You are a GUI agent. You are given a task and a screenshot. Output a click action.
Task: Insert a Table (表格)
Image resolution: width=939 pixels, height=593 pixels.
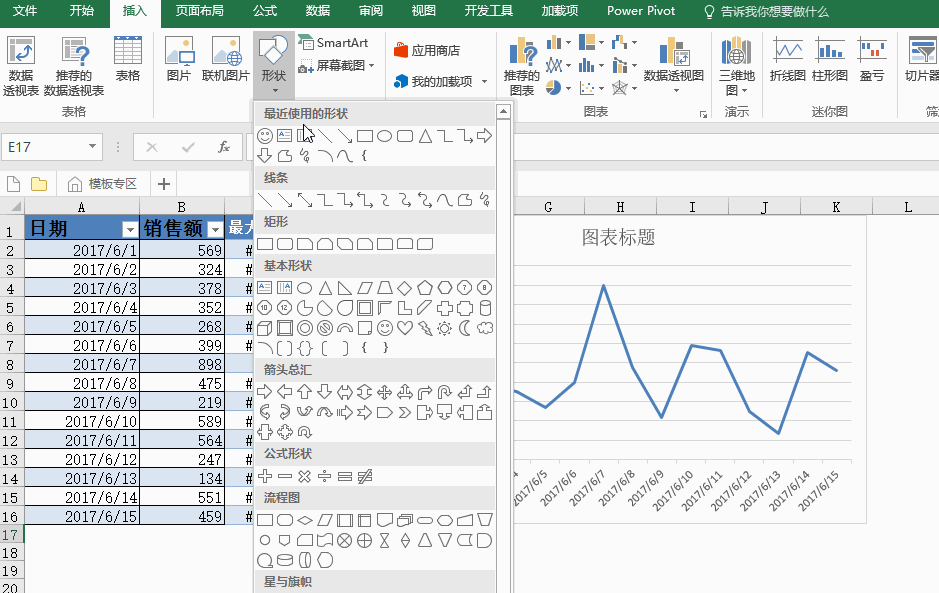pyautogui.click(x=128, y=59)
